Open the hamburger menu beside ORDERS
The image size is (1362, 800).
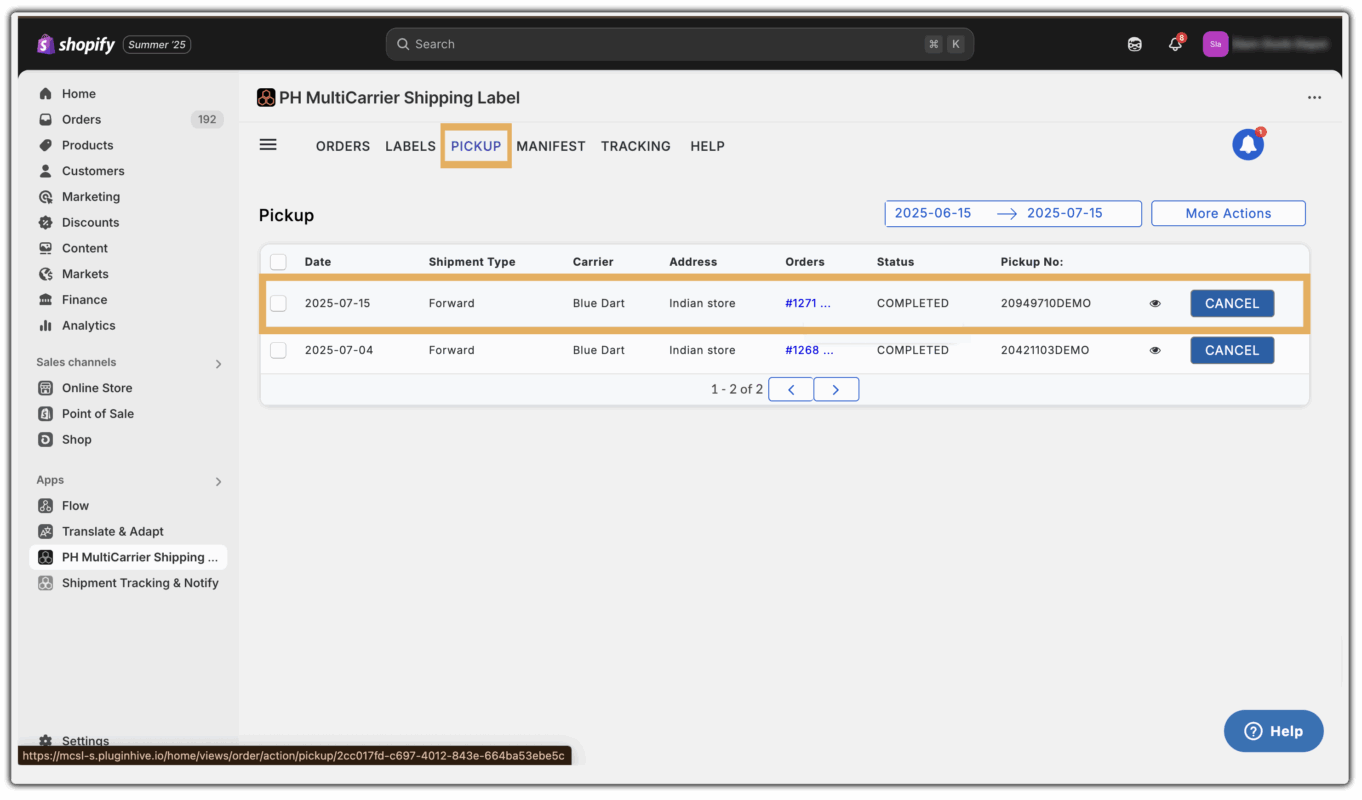(x=268, y=145)
